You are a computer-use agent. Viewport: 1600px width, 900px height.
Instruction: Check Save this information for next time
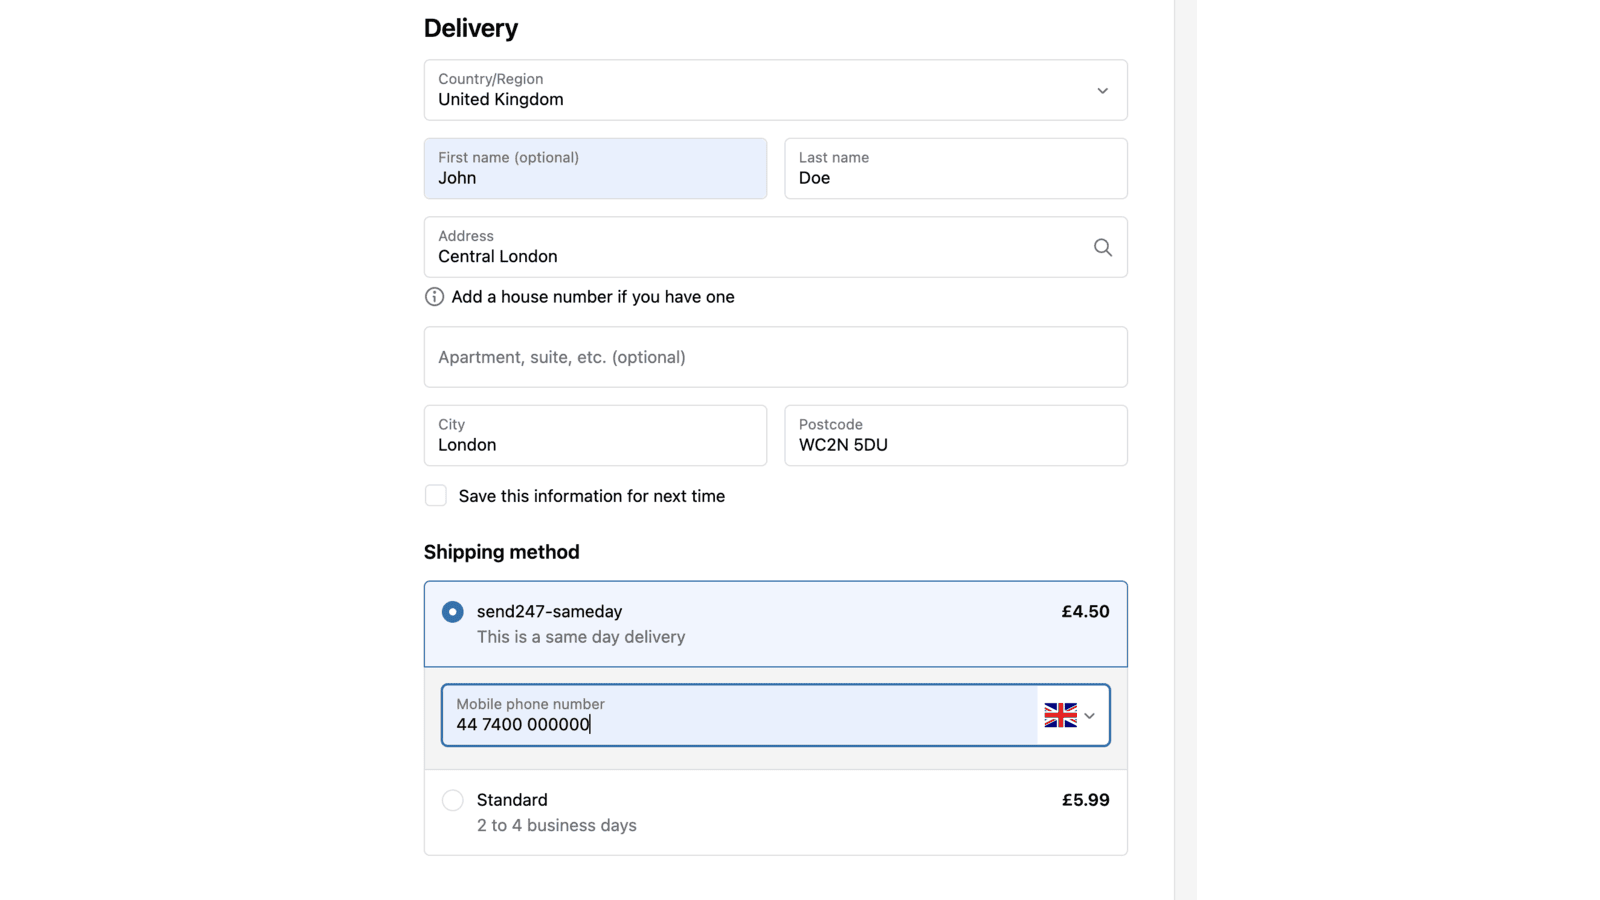[436, 496]
